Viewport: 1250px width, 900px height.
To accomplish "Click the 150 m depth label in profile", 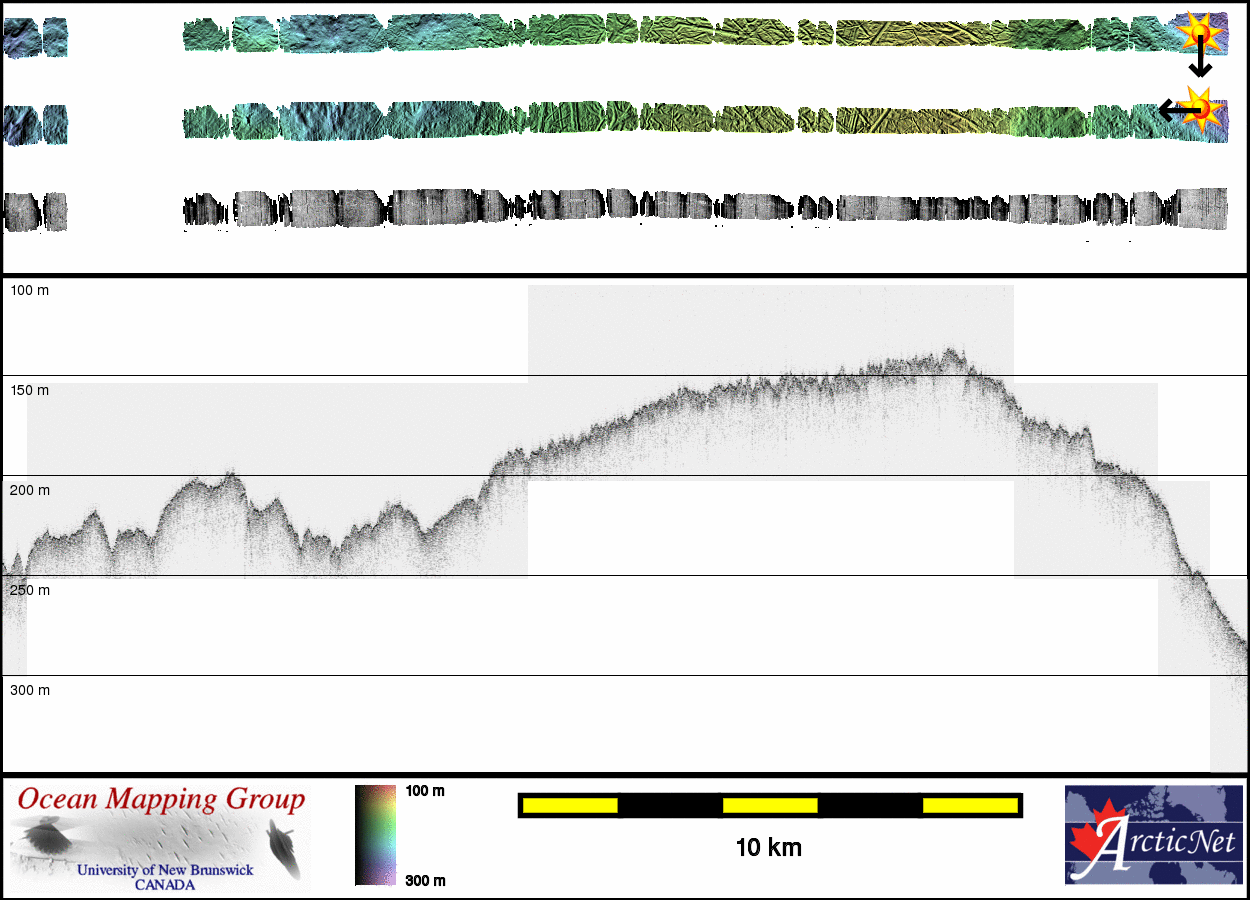I will [29, 390].
